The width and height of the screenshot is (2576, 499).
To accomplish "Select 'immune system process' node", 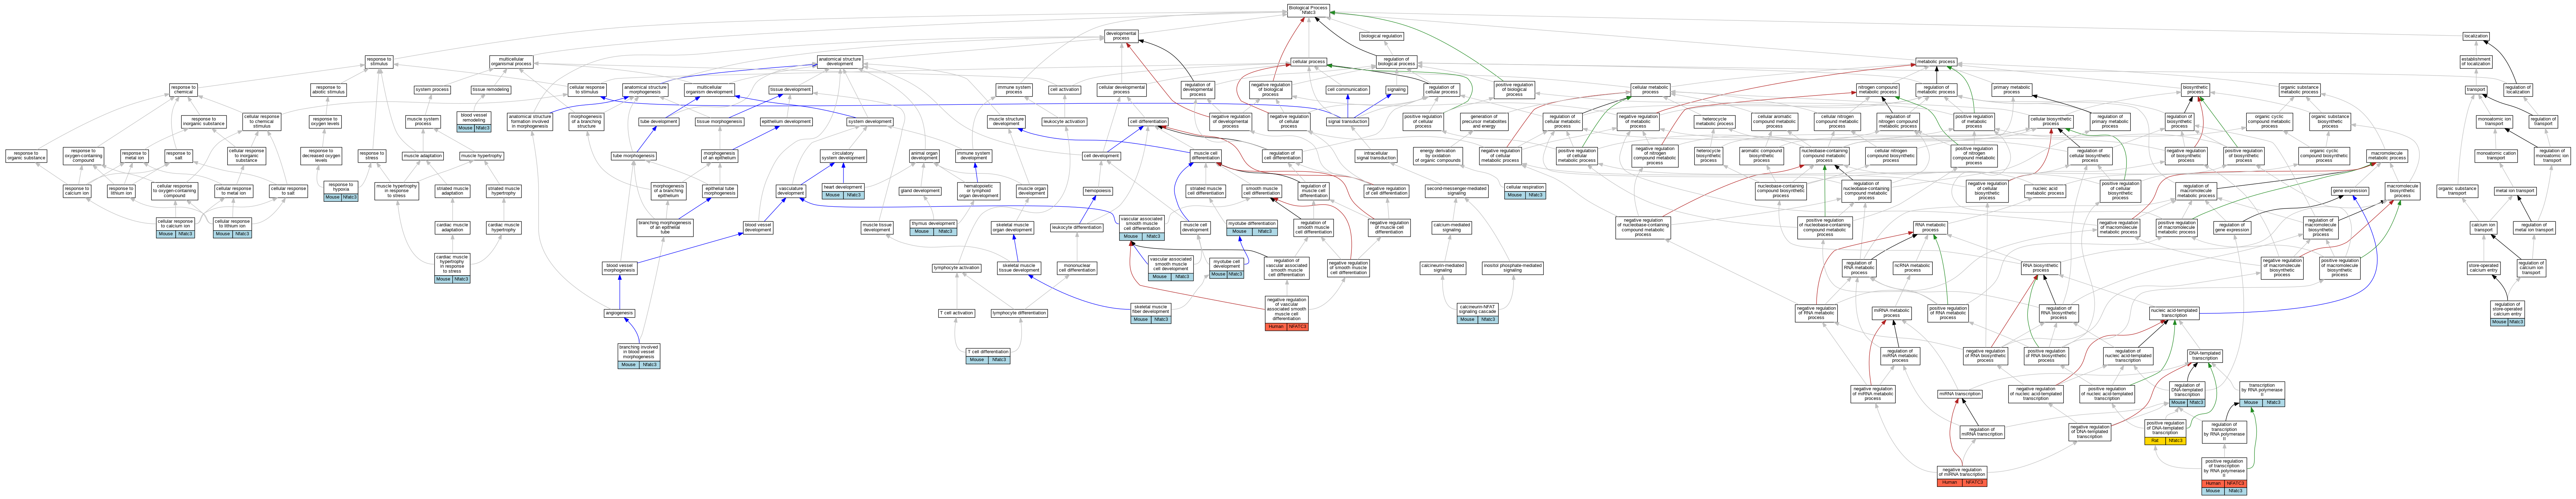I will [1014, 90].
